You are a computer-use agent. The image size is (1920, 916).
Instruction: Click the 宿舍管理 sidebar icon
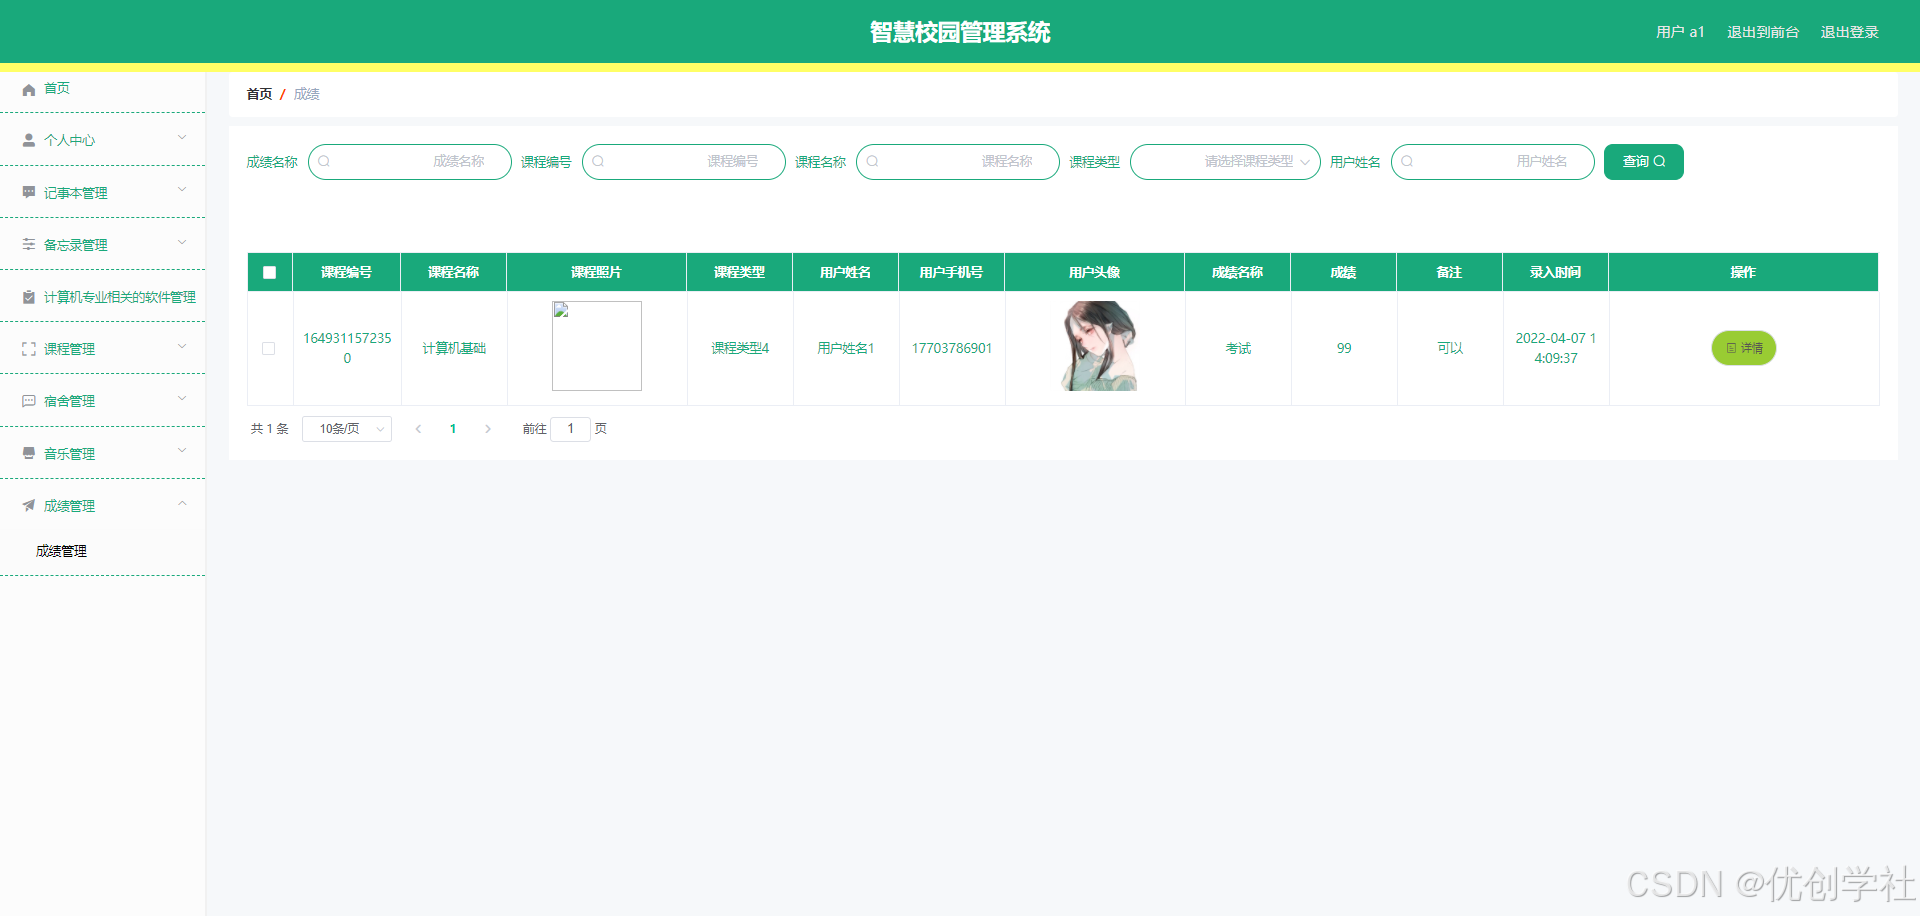[29, 401]
